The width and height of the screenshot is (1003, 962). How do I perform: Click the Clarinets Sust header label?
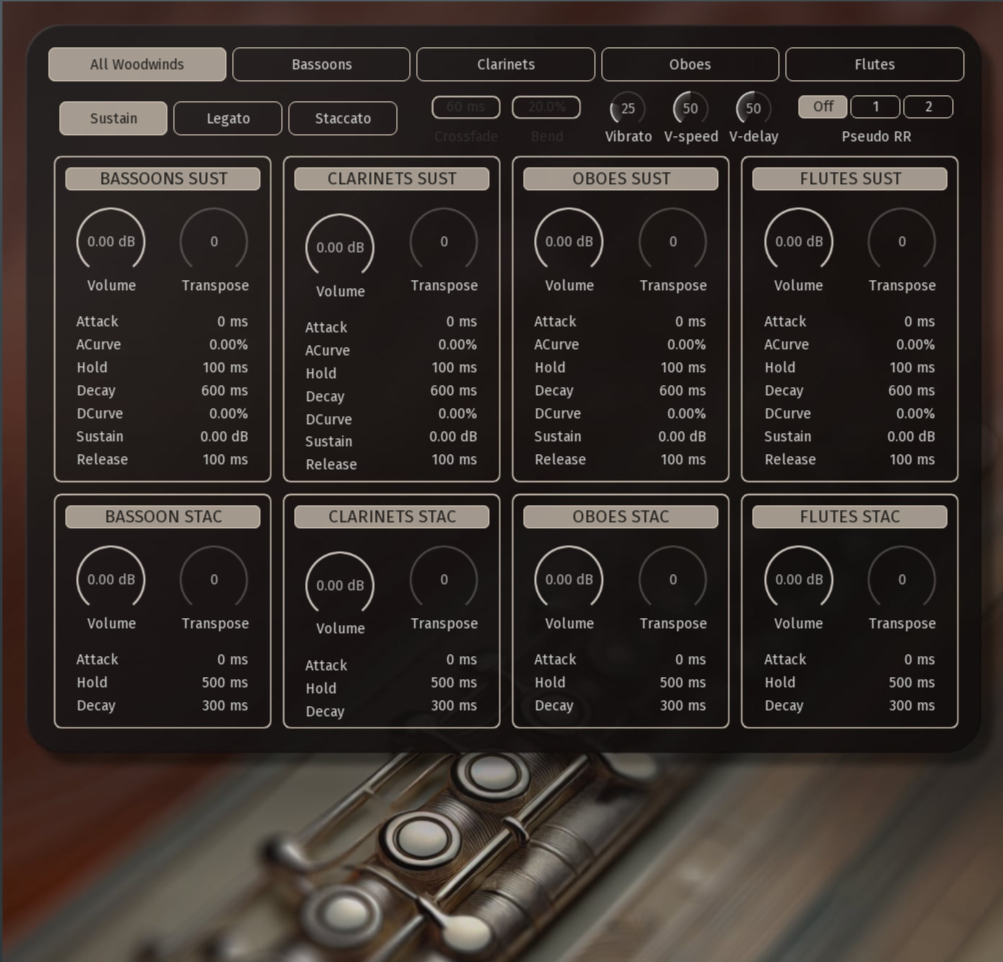tap(392, 179)
